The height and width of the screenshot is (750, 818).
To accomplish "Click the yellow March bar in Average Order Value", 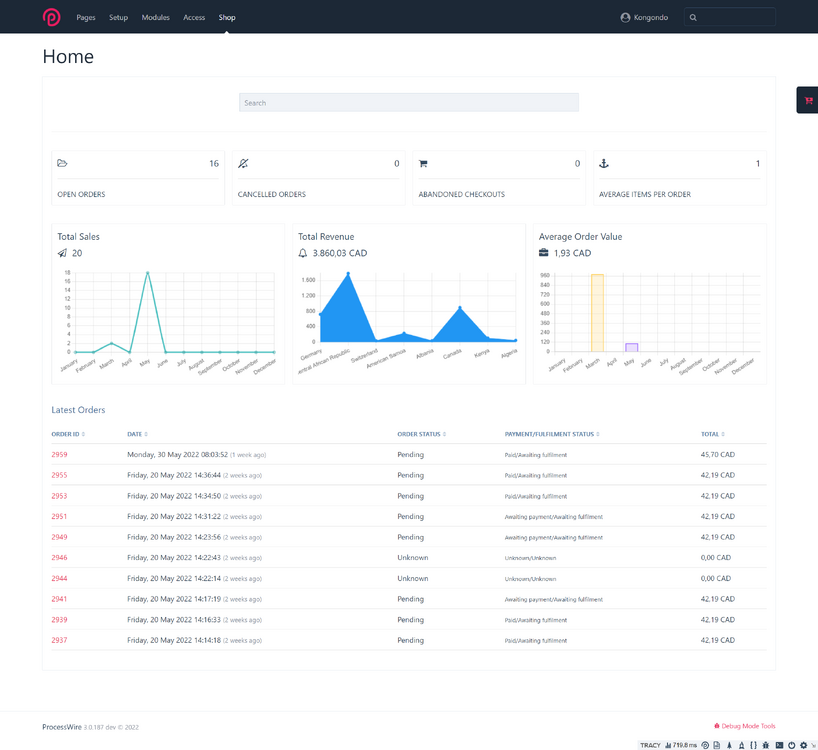I will click(x=597, y=312).
